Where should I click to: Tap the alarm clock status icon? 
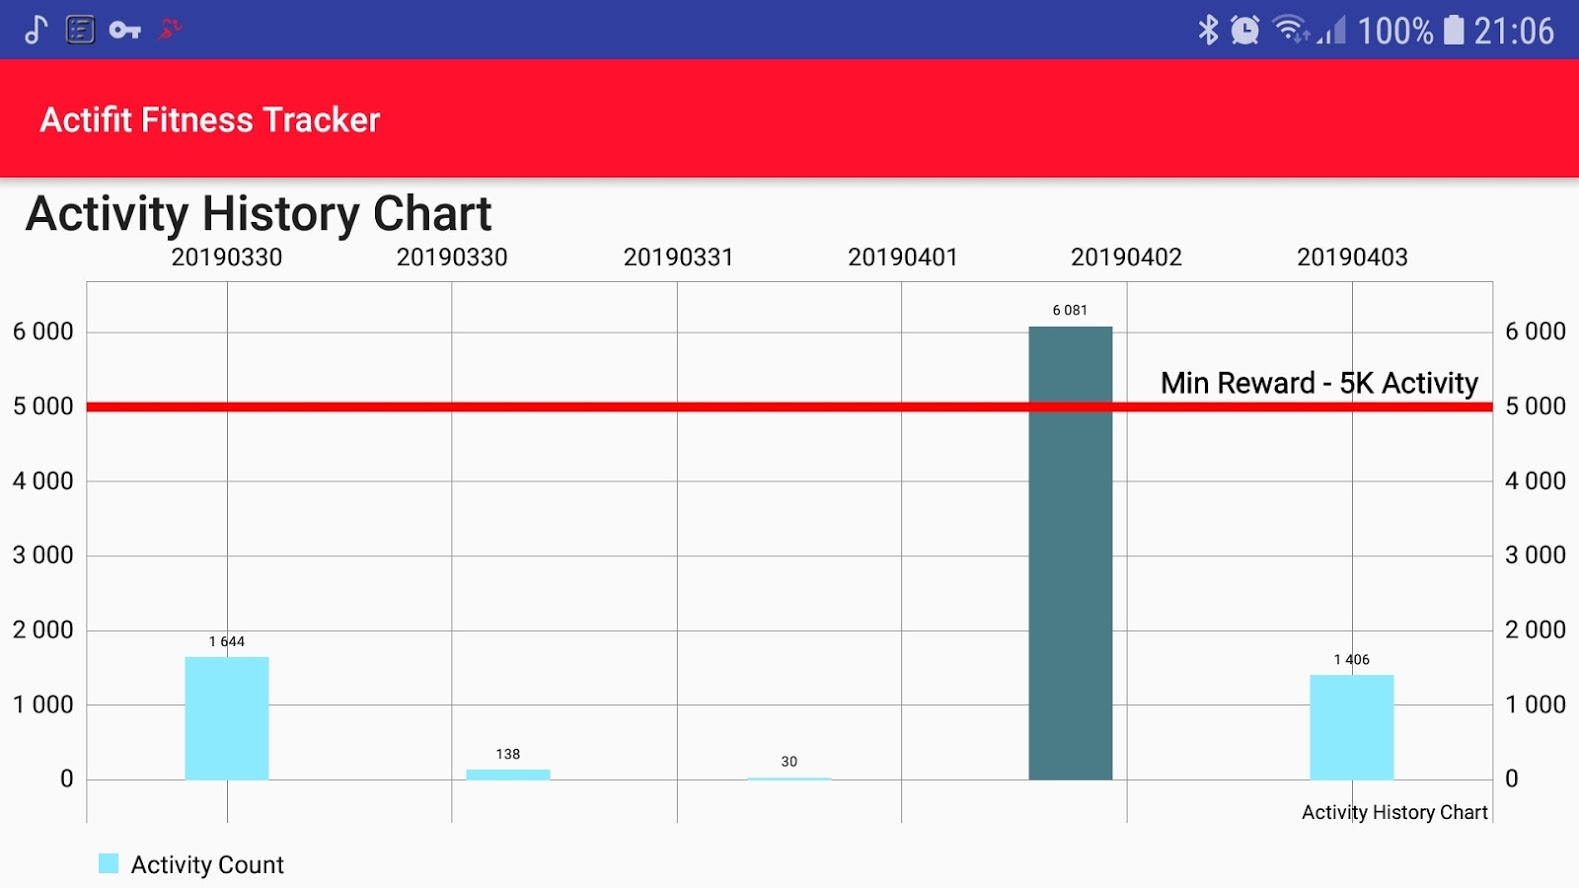pos(1245,30)
